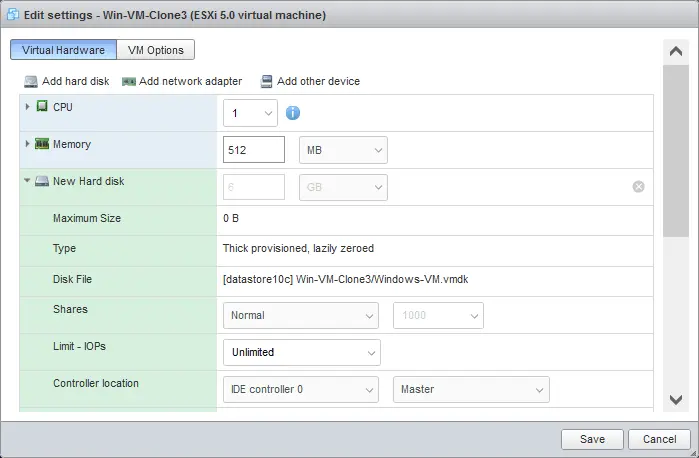Viewport: 699px width, 458px height.
Task: Click the Edit settings window title text
Action: click(175, 15)
